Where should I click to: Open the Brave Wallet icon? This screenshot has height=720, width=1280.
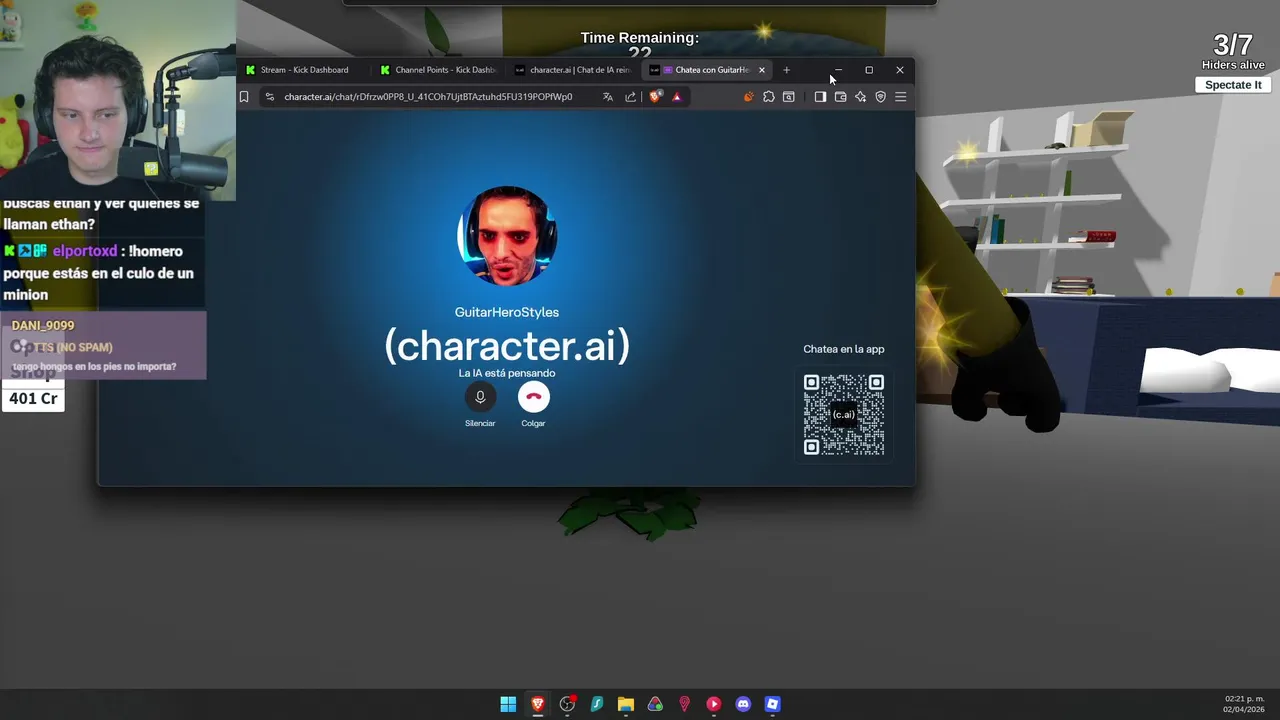pos(840,97)
